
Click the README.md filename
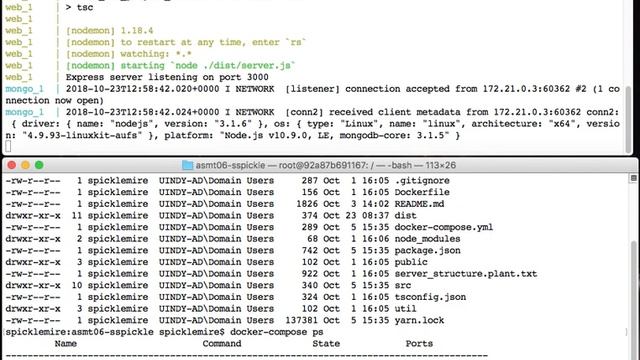[419, 204]
